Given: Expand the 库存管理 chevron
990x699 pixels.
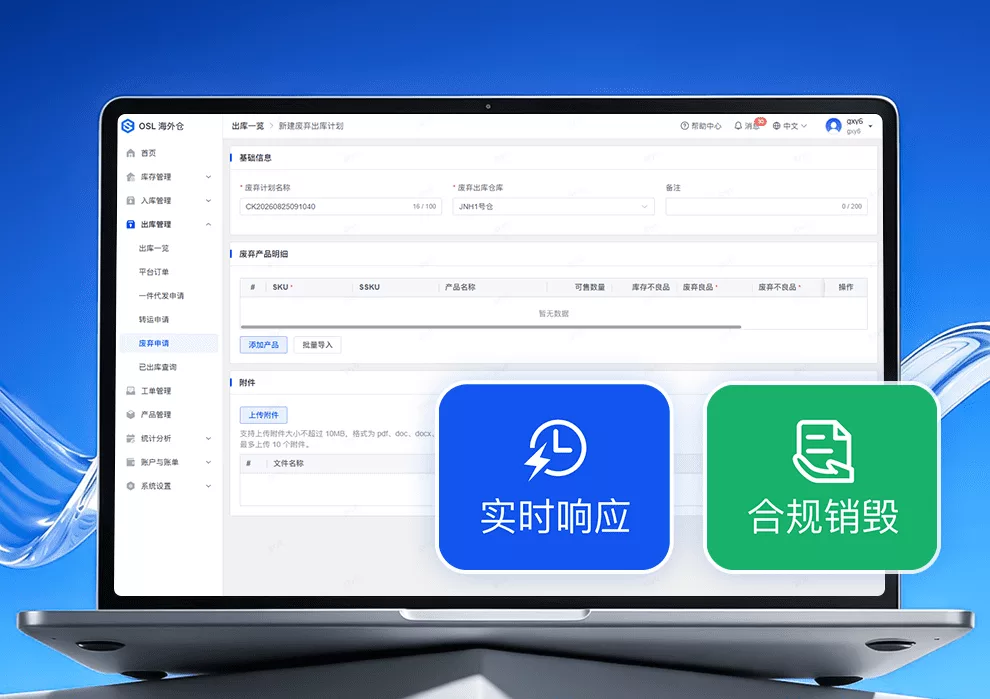Looking at the screenshot, I should click(x=208, y=177).
